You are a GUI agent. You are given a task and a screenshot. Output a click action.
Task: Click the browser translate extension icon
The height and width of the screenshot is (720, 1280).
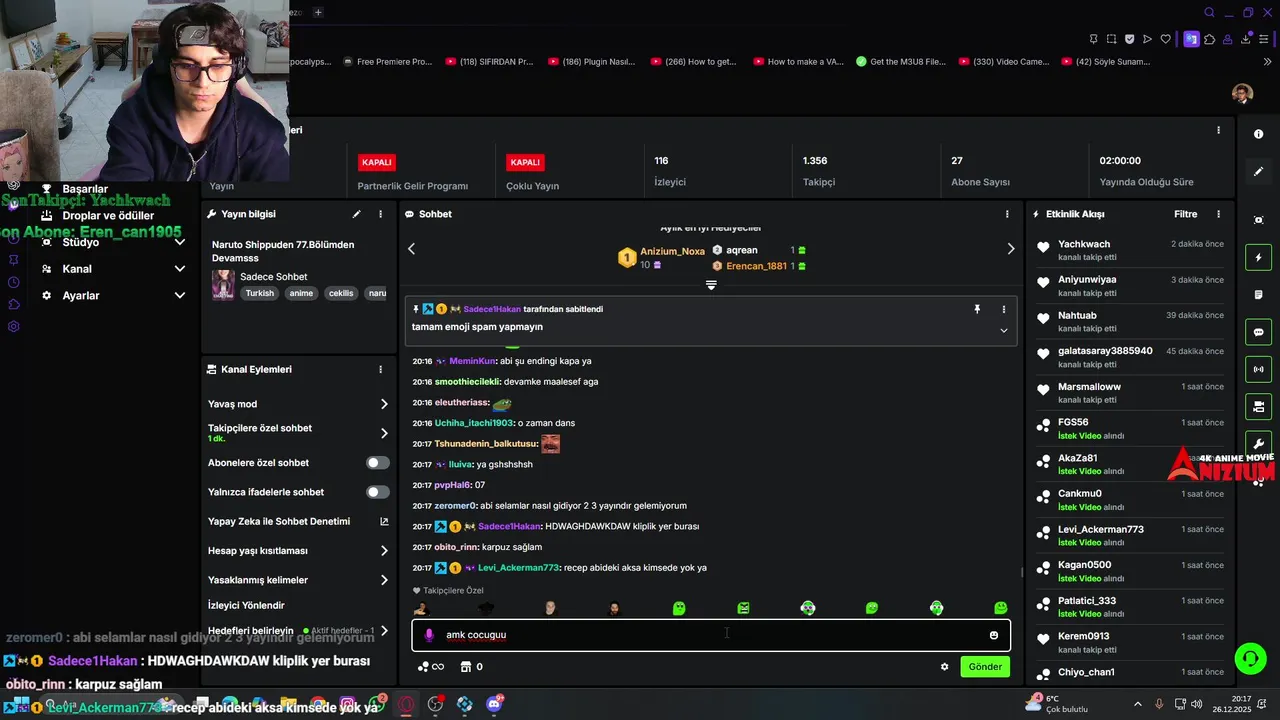(1191, 39)
